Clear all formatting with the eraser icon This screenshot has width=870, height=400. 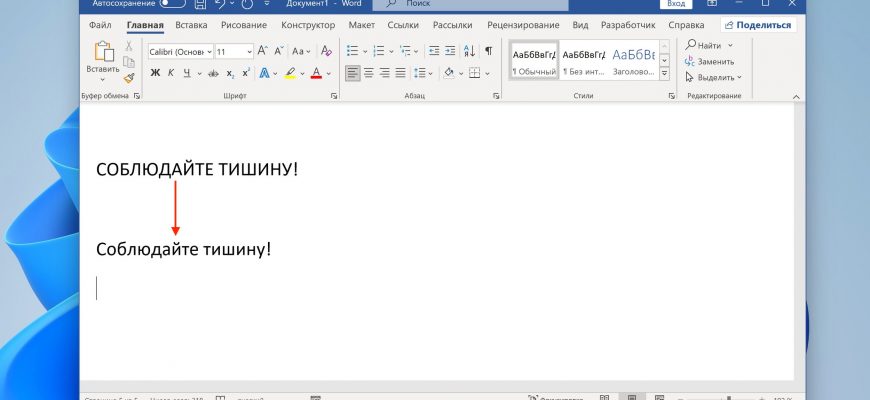pyautogui.click(x=326, y=50)
